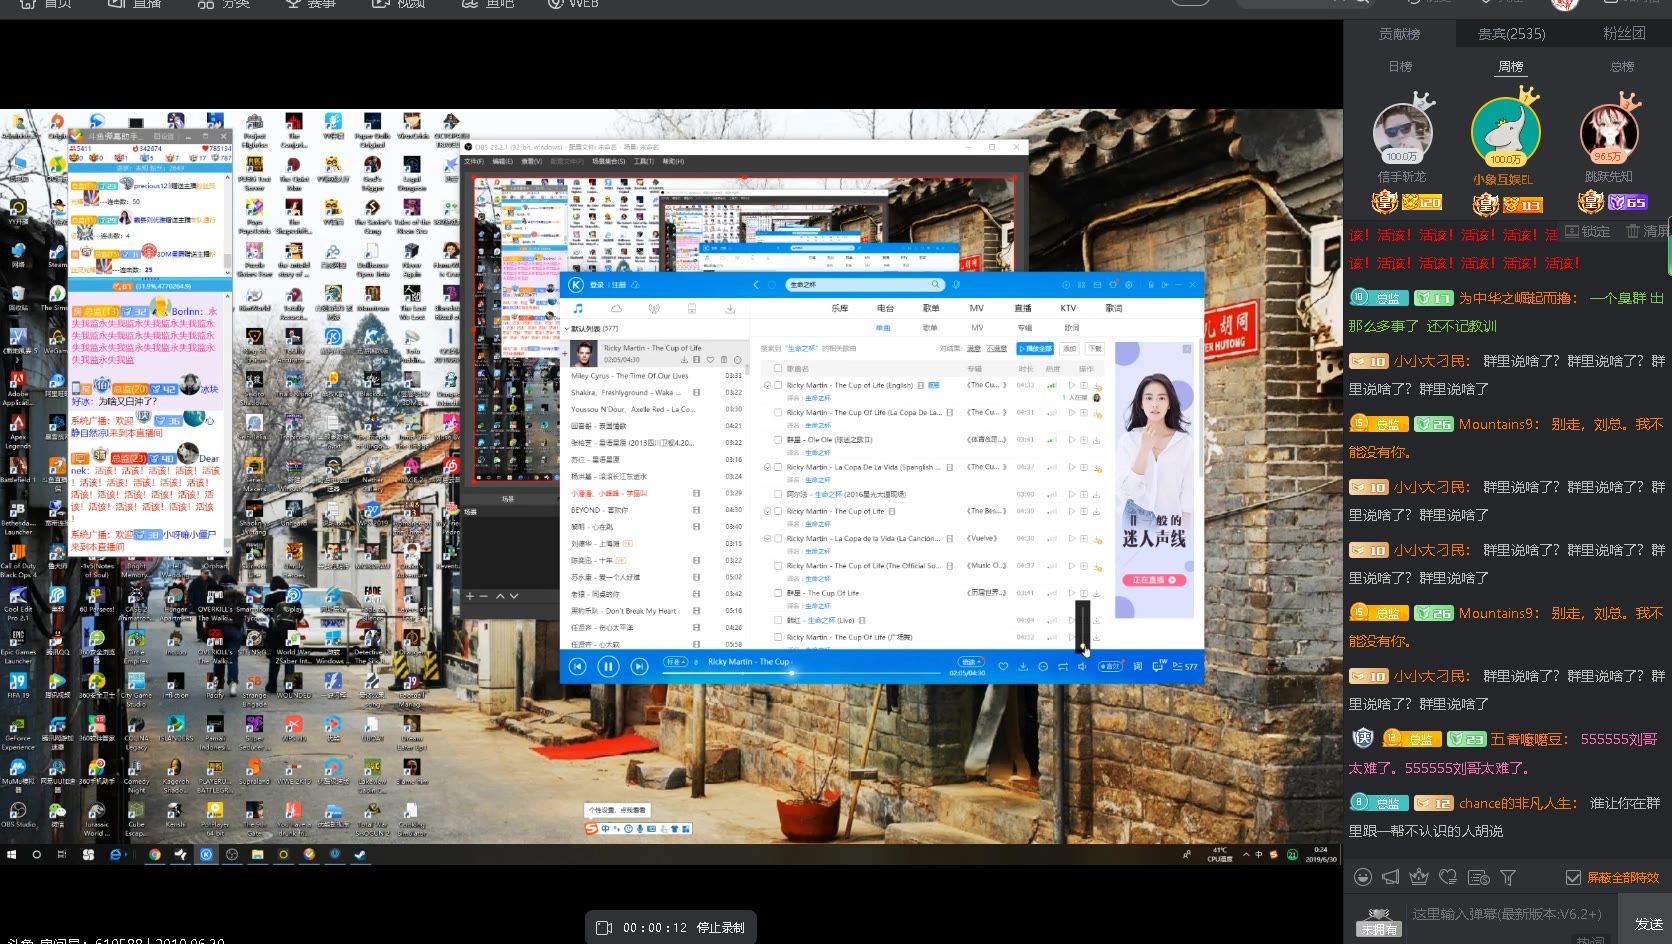Open the cloud music icon in the player sidebar

coord(616,308)
